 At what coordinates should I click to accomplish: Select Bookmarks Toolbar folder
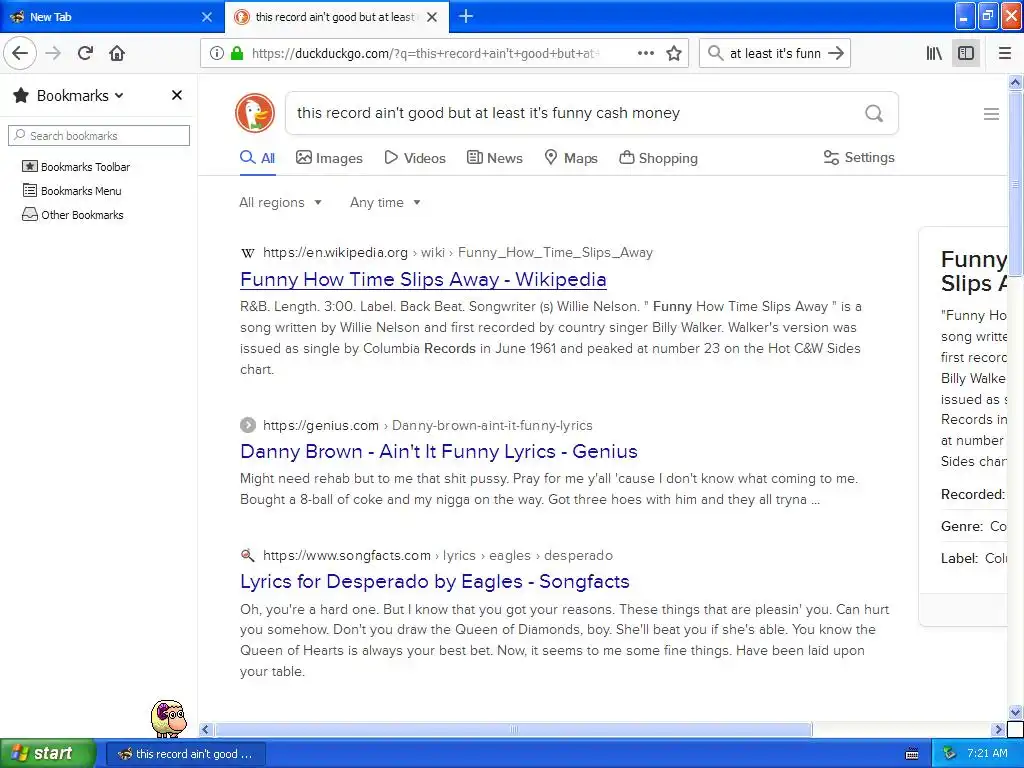coord(76,167)
